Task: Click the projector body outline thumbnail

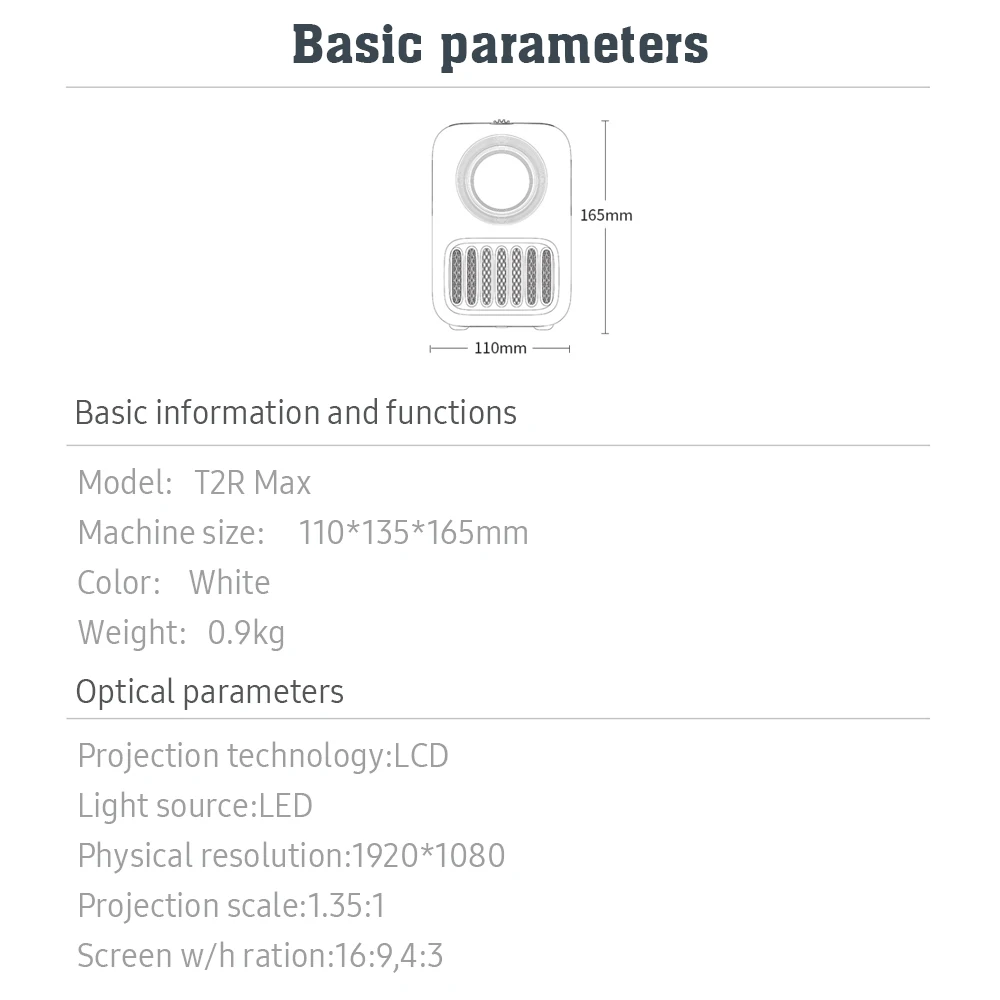Action: [x=501, y=225]
